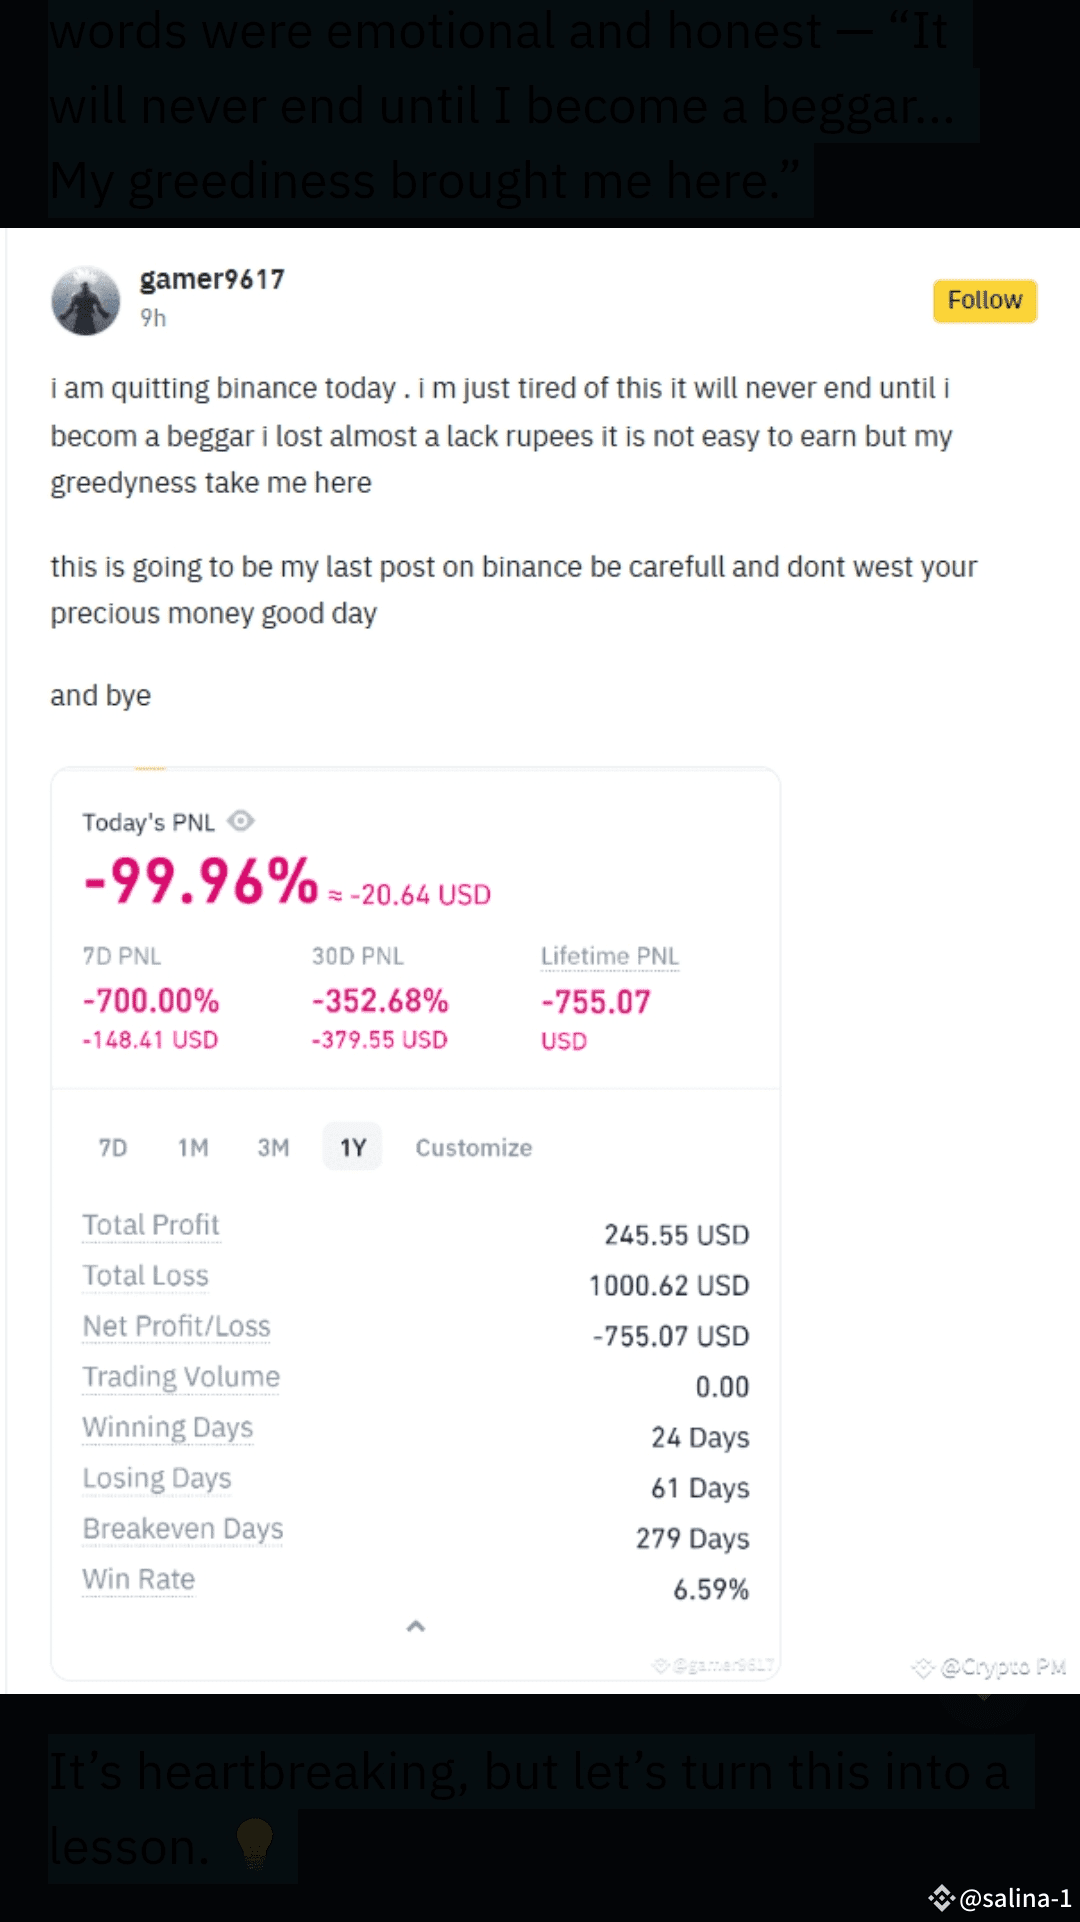Click the Winning Days label
1080x1922 pixels.
[x=168, y=1427]
